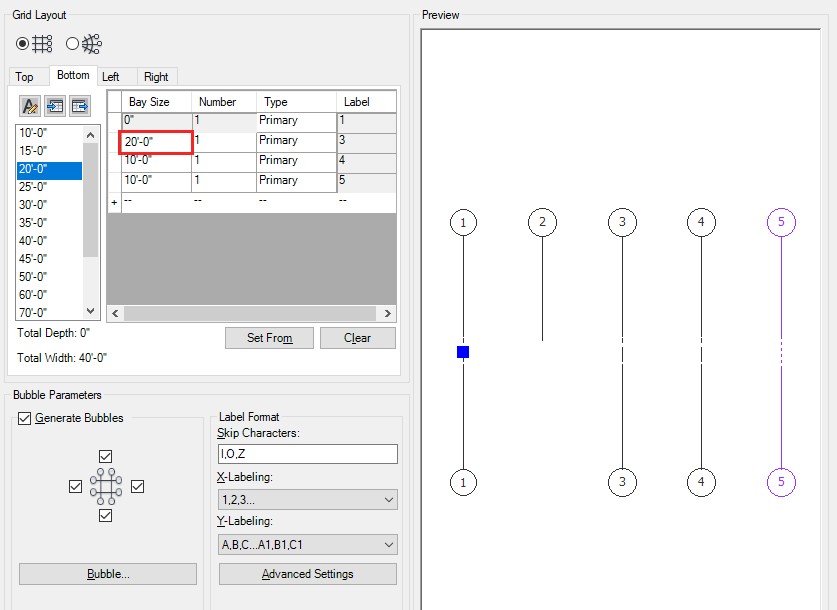The image size is (837, 610).
Task: Select 40'-0" in the bay size list
Action: pyautogui.click(x=49, y=241)
